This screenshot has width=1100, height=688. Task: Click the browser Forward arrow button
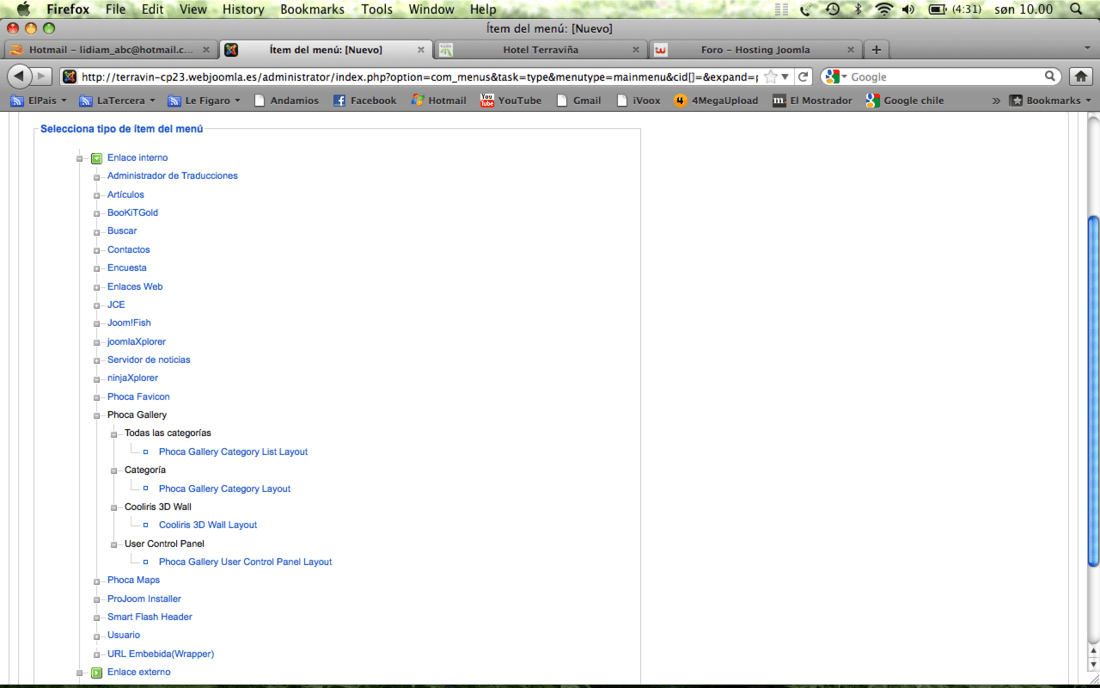41,76
